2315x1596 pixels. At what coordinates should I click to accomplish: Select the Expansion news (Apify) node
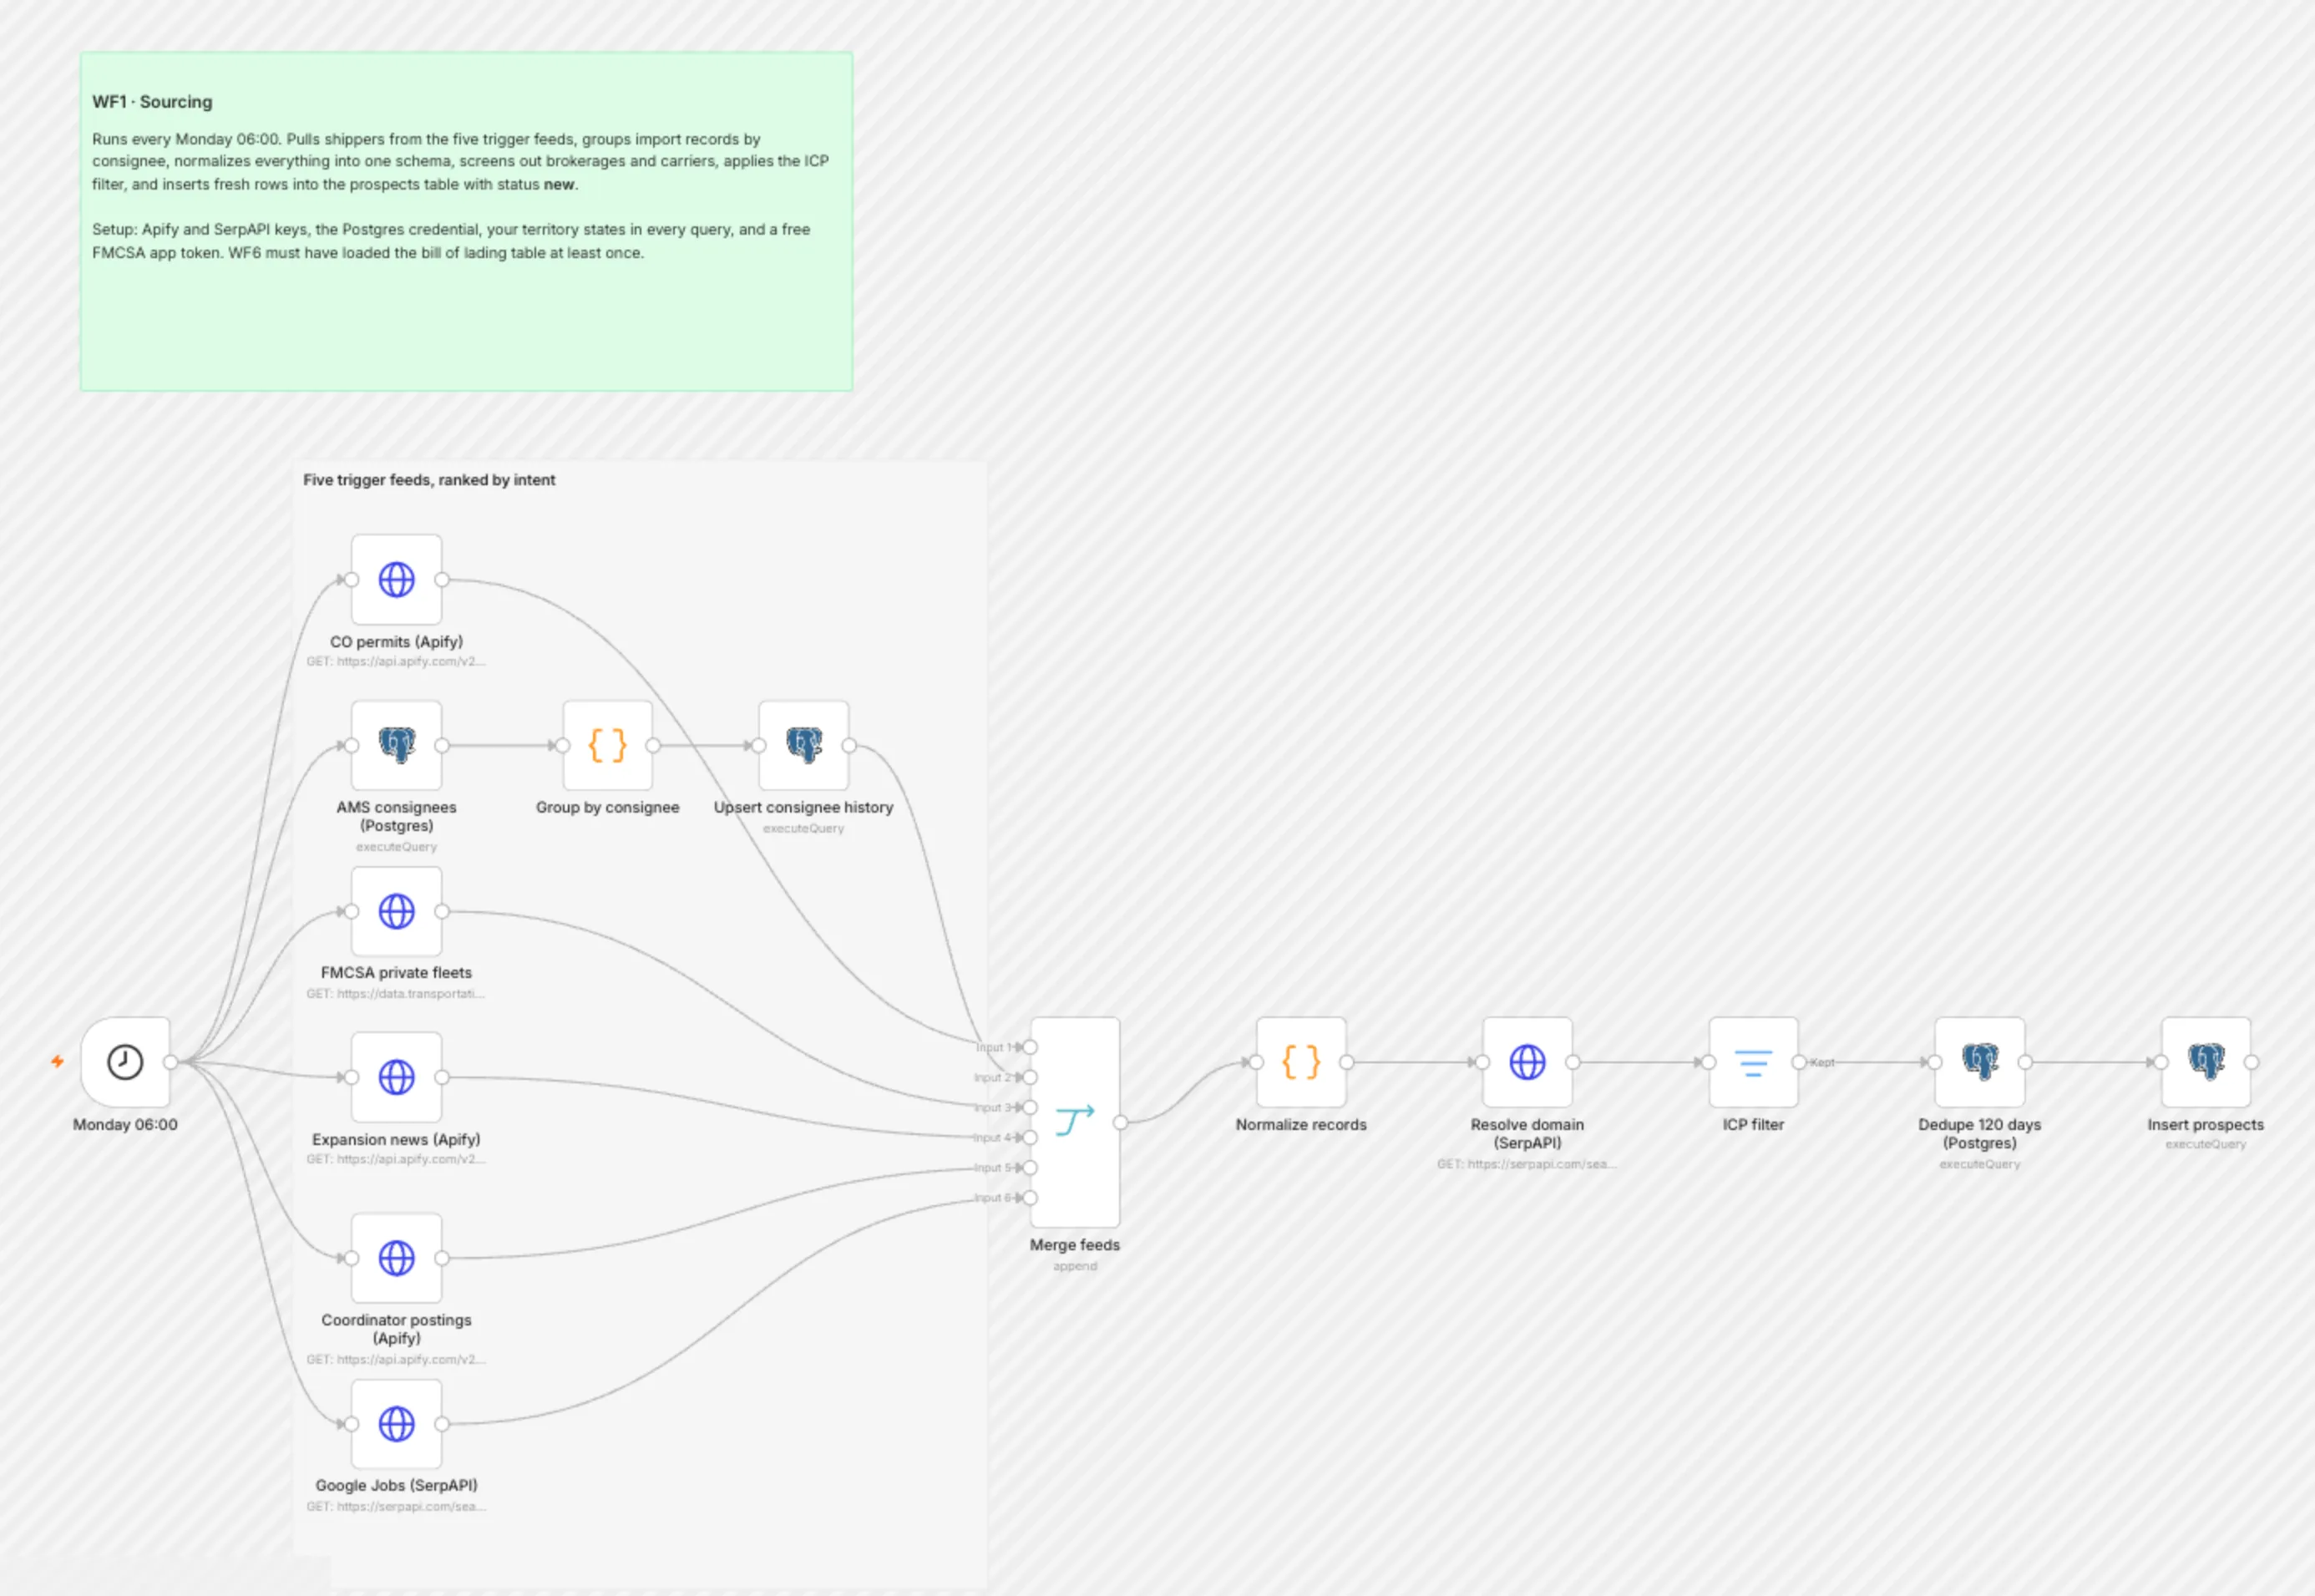pos(396,1077)
